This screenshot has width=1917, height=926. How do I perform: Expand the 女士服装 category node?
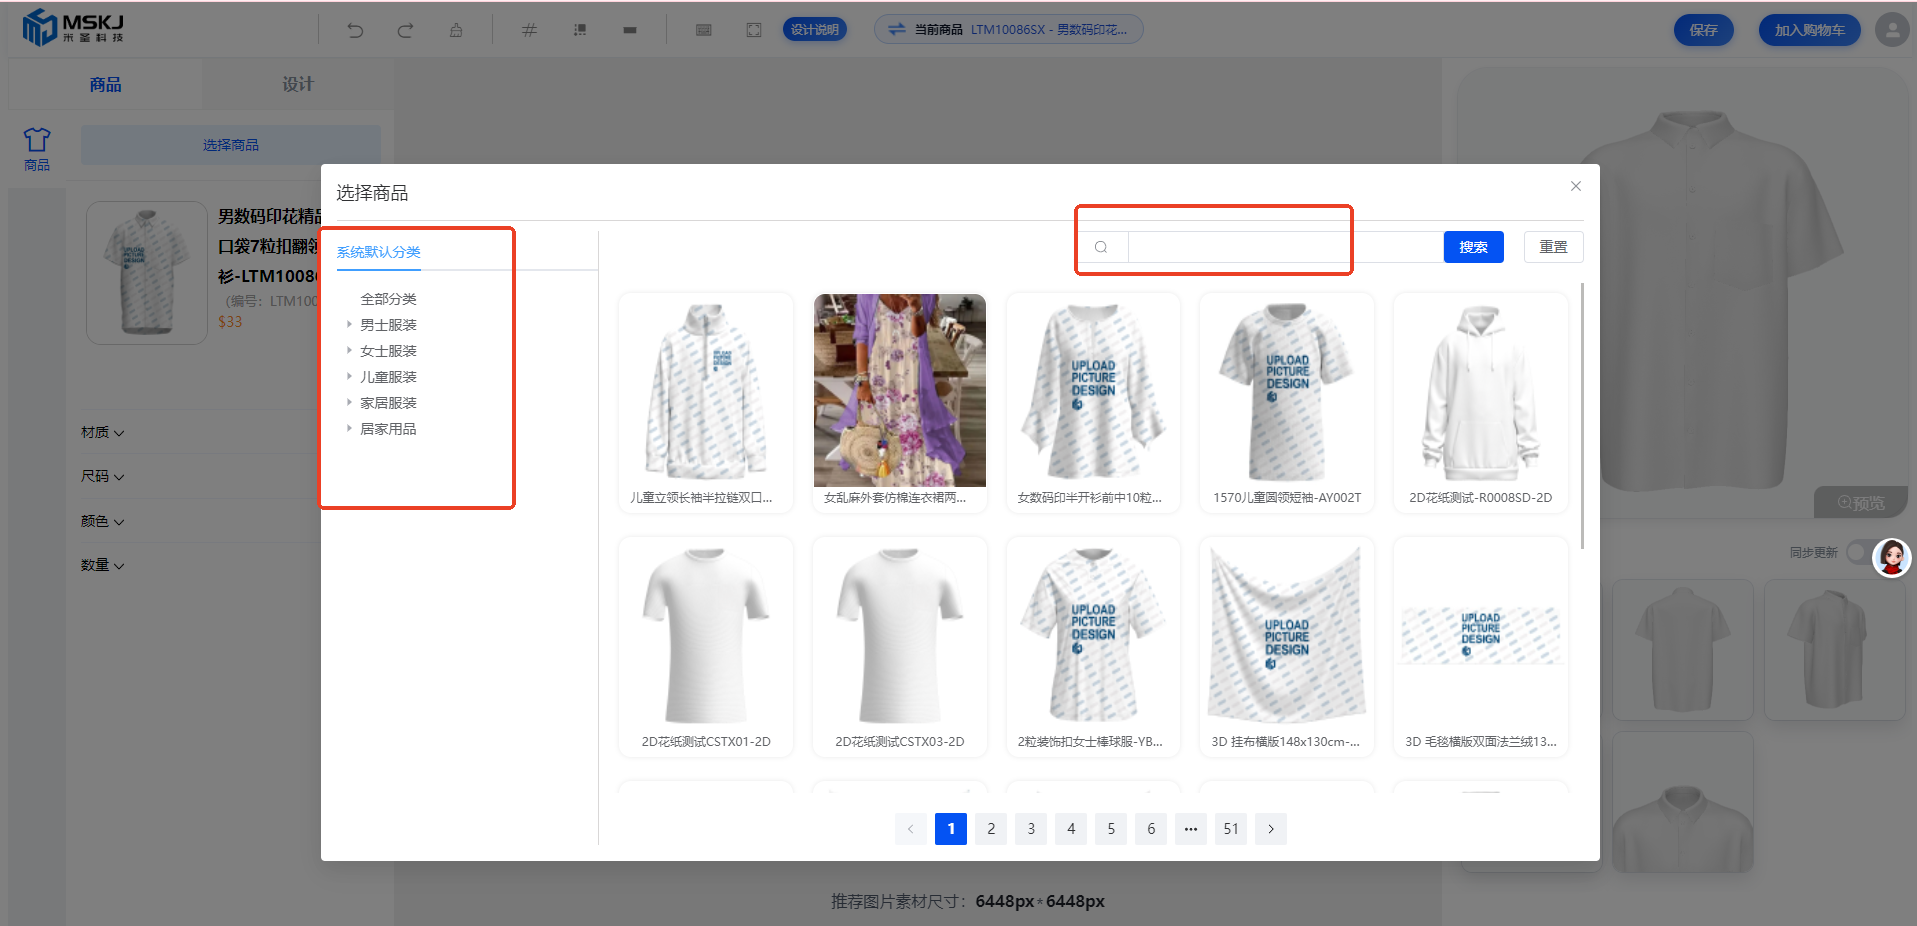pyautogui.click(x=349, y=351)
